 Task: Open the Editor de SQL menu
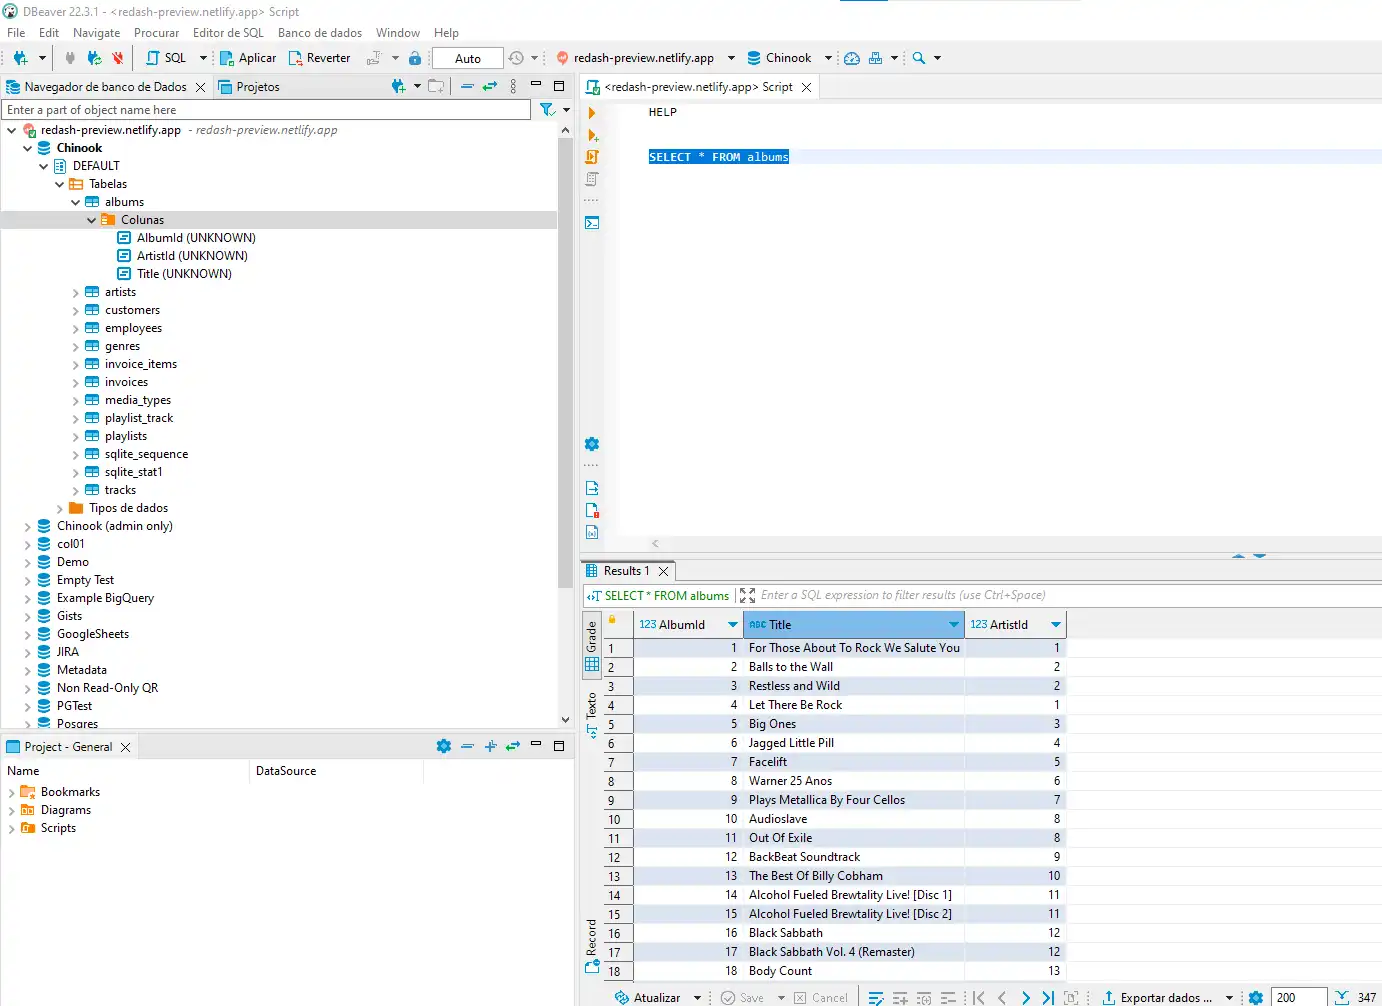pos(228,33)
